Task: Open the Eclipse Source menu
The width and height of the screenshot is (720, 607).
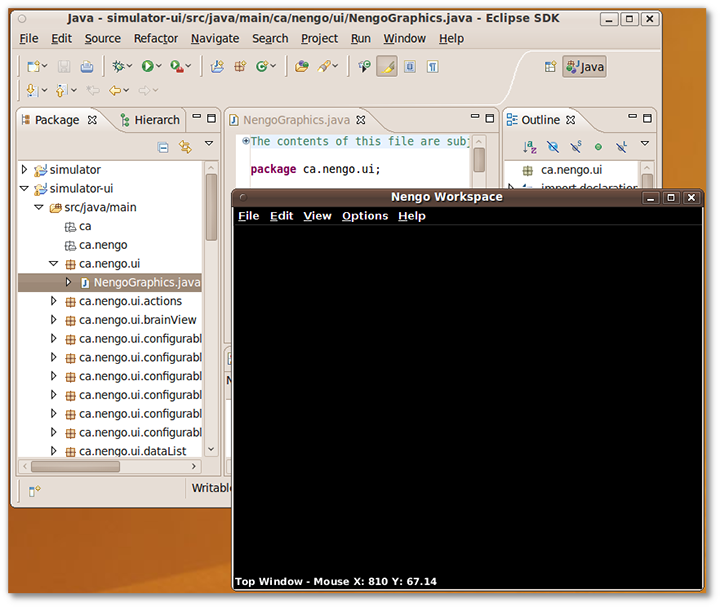Action: pos(102,39)
